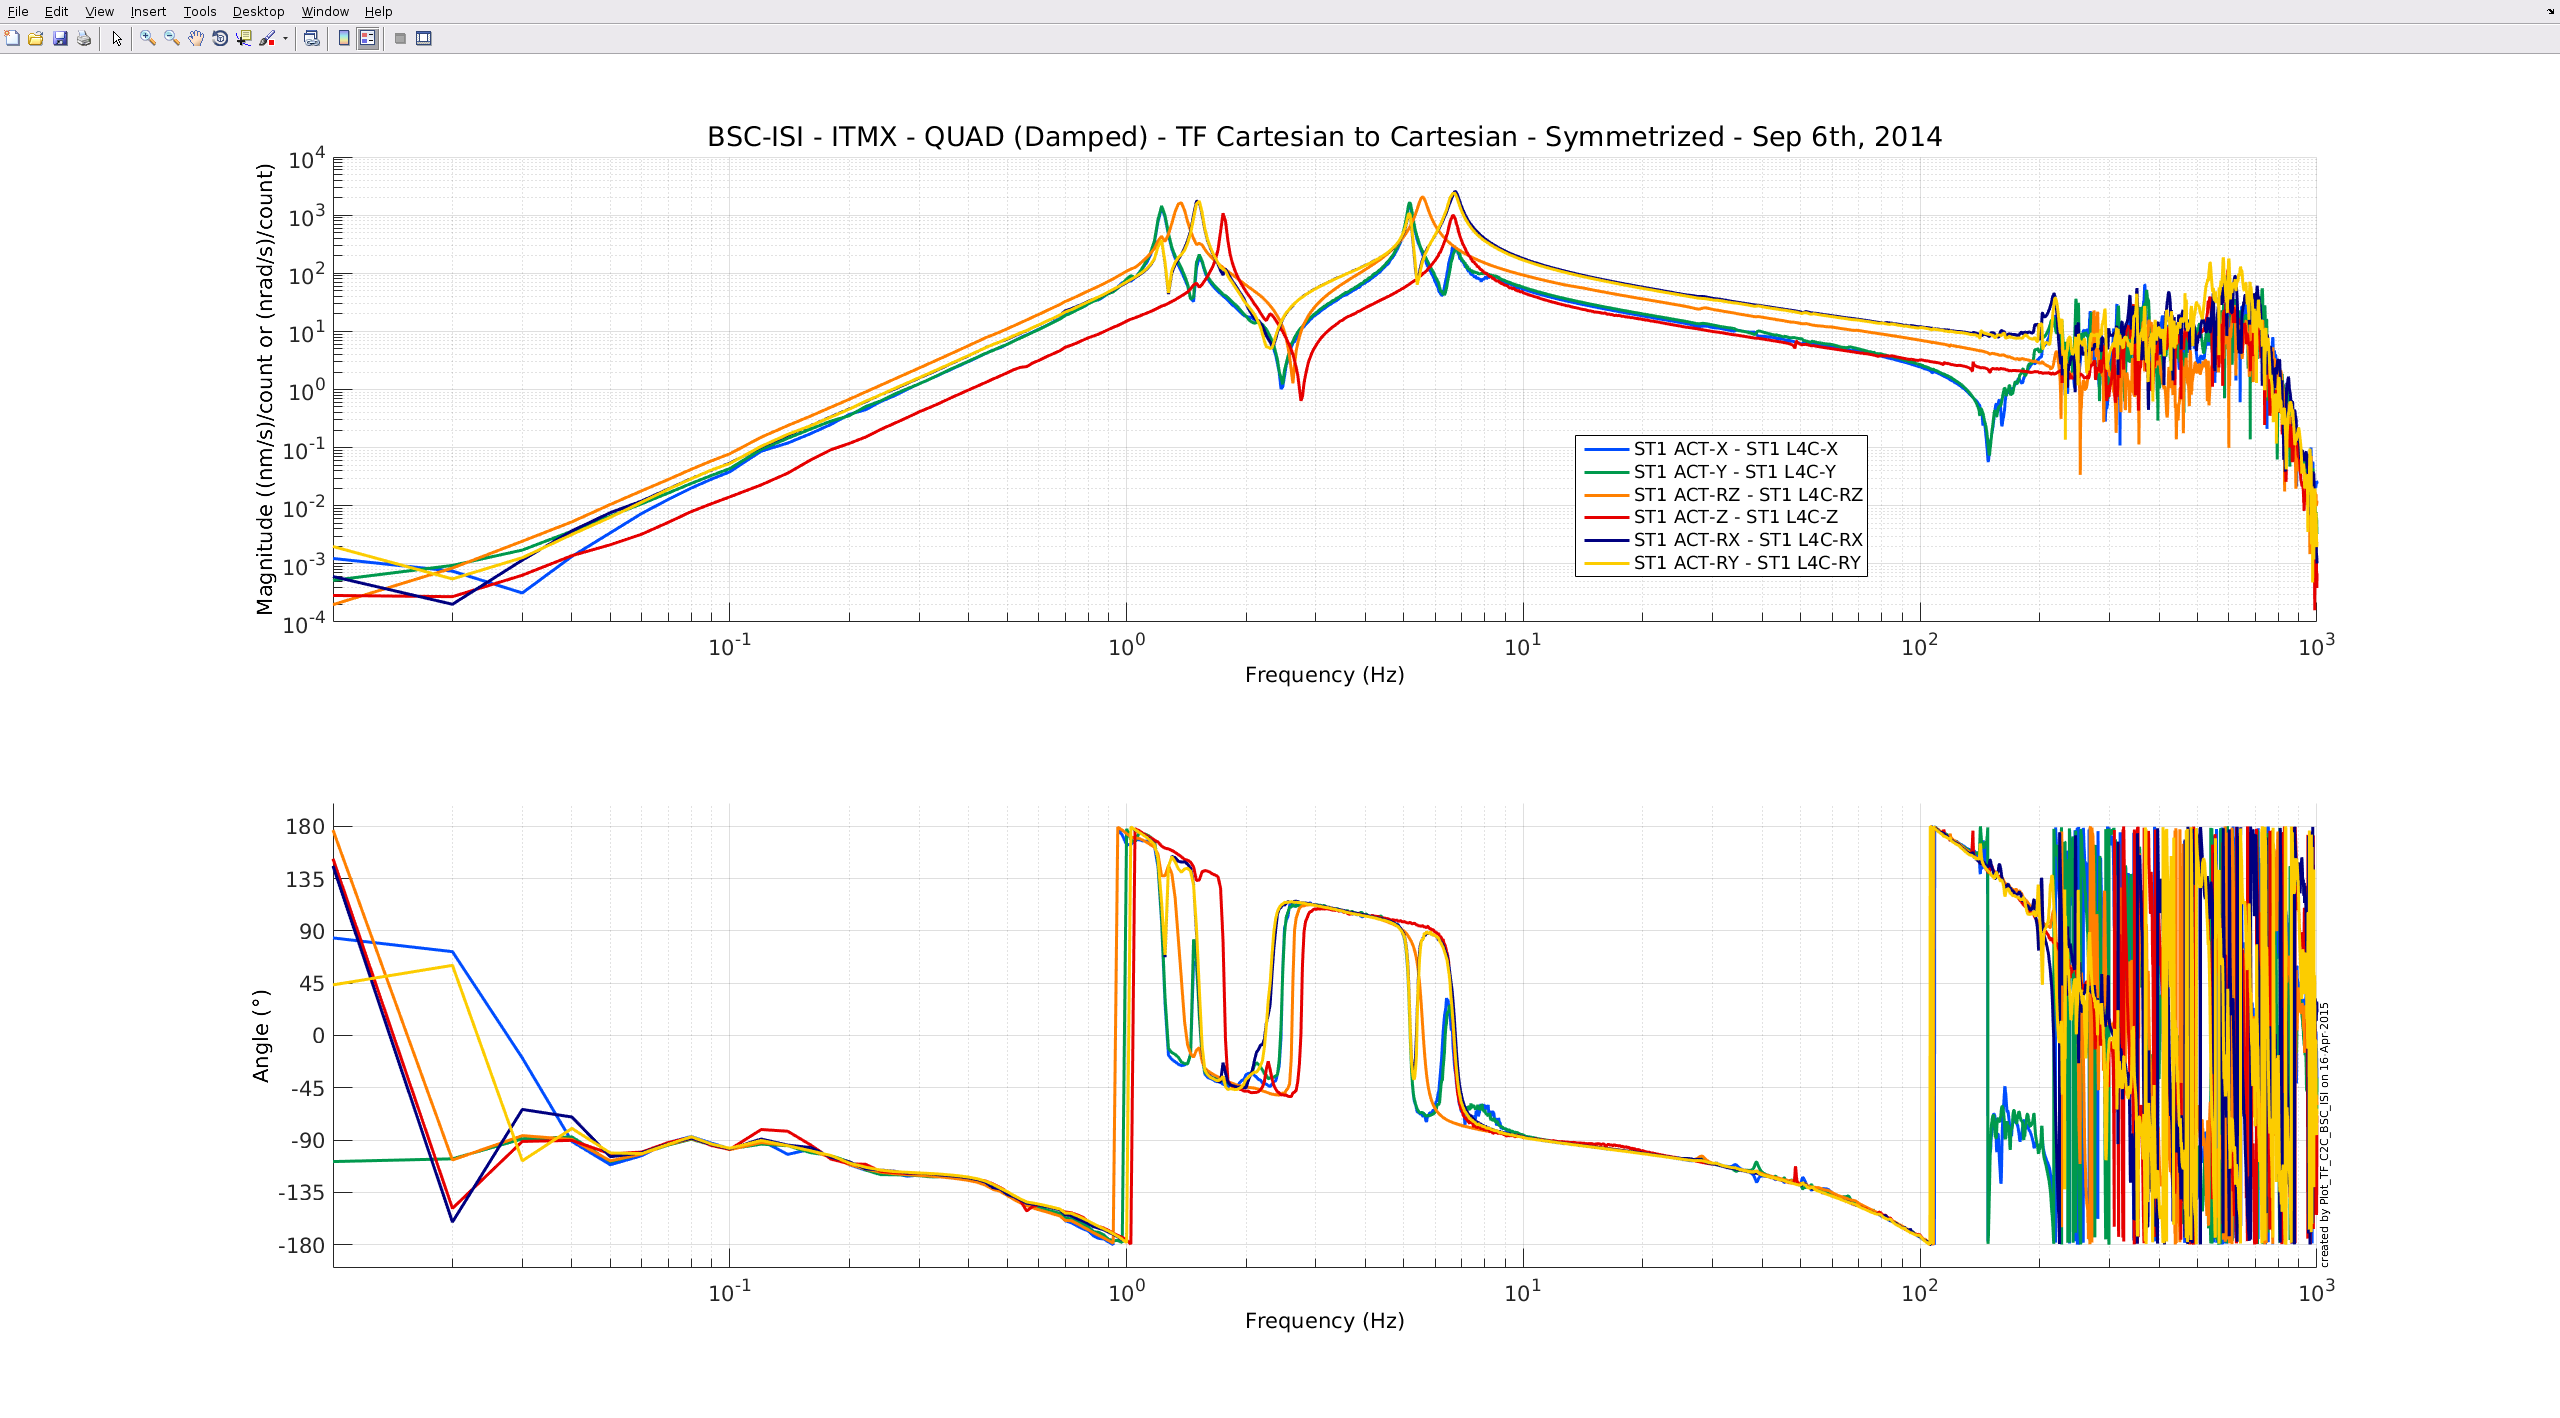Activate the Data Cursor tool
Viewport: 2560px width, 1418px height.
coord(244,38)
